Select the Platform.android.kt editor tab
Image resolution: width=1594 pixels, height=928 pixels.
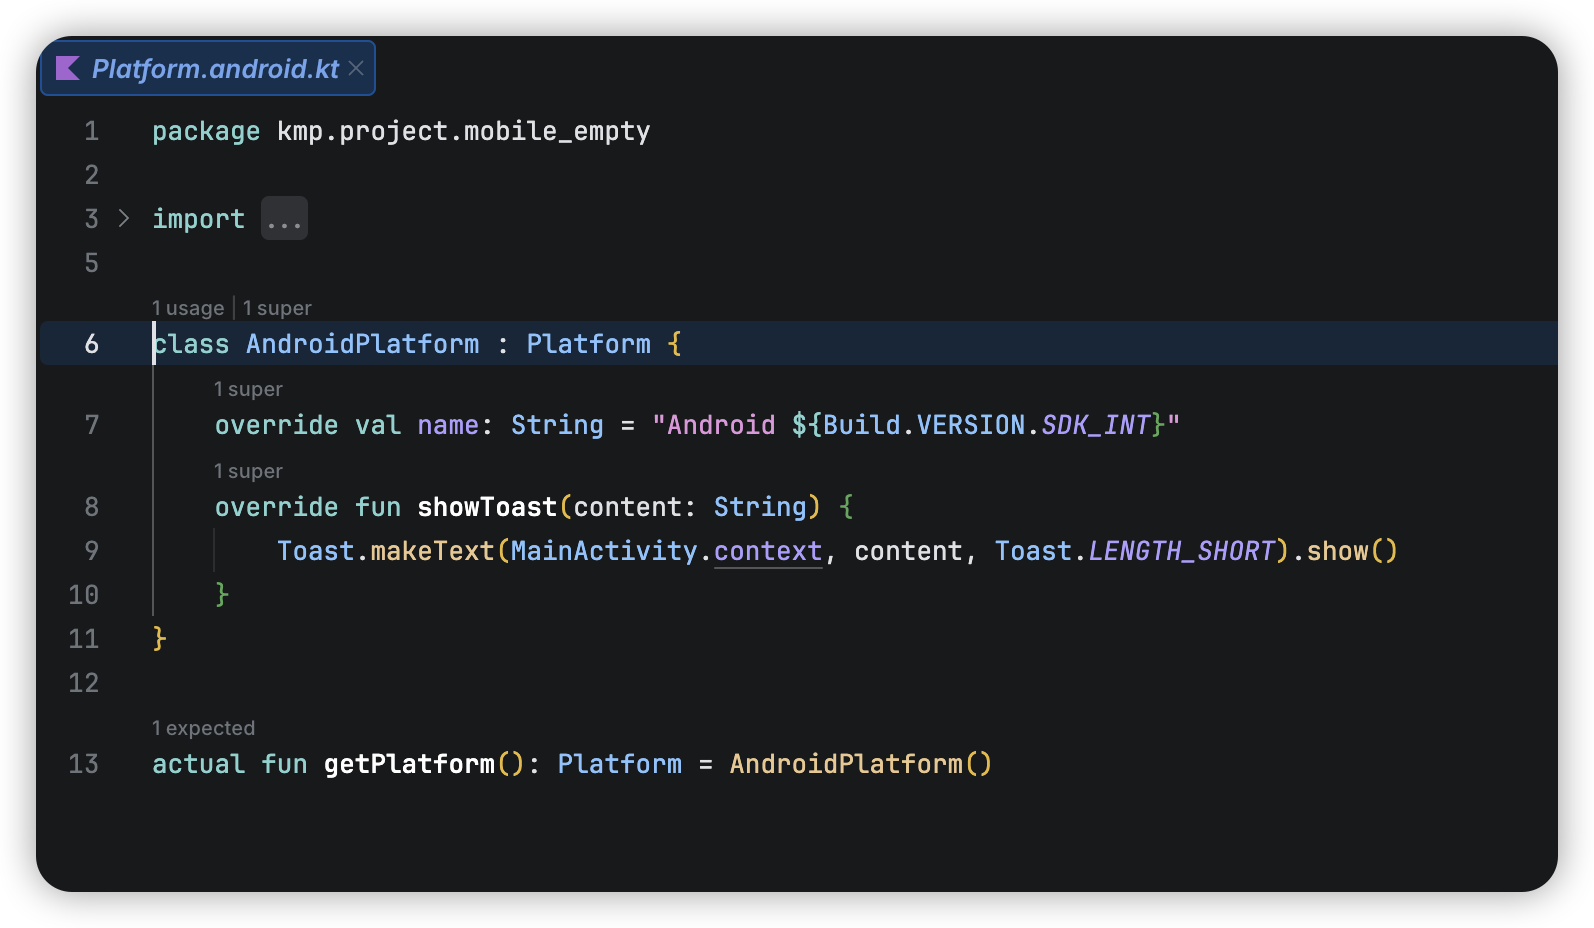tap(215, 68)
